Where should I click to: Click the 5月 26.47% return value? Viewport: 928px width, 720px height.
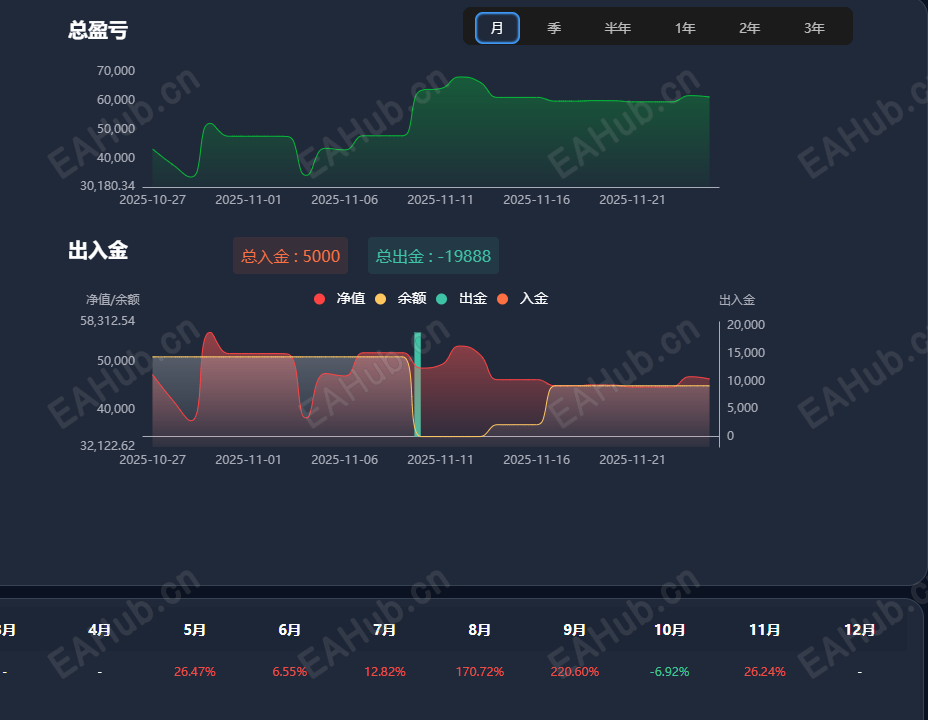(195, 671)
